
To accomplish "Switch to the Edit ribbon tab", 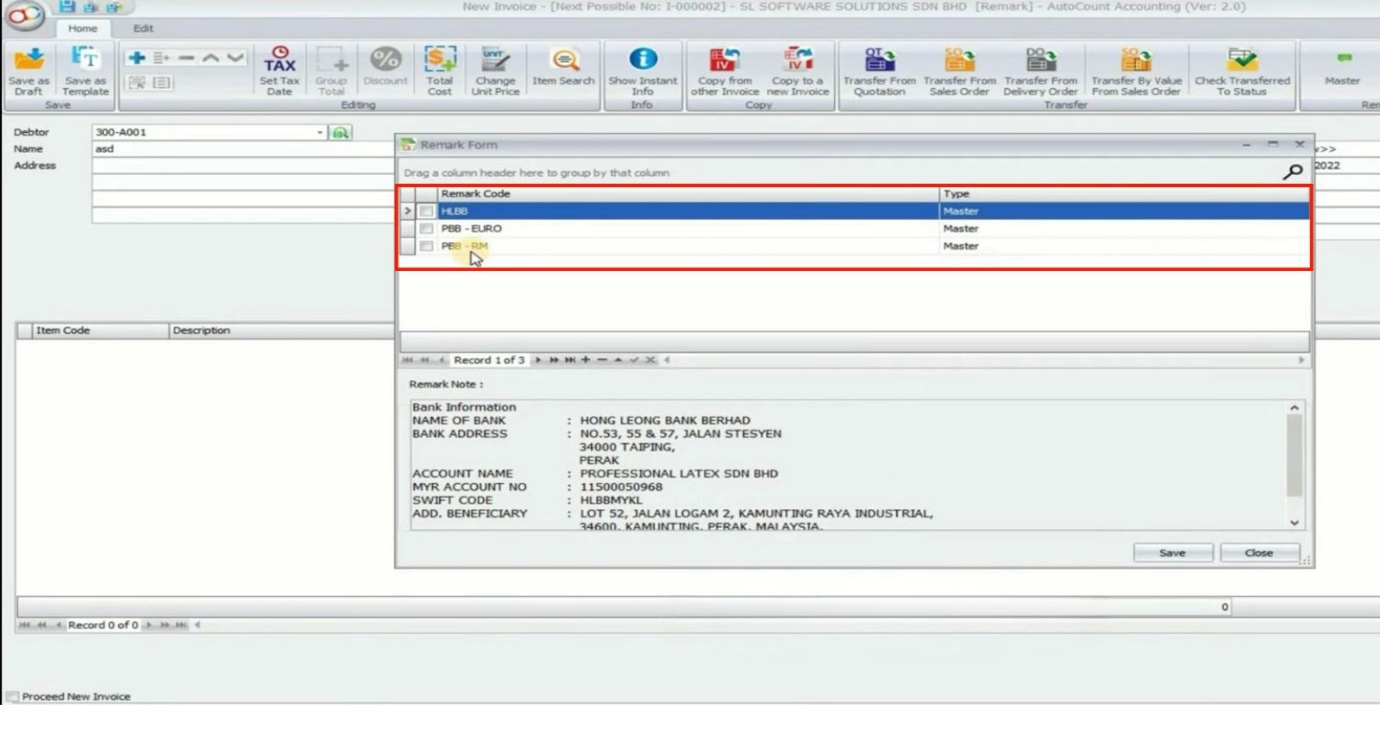I will pos(143,29).
